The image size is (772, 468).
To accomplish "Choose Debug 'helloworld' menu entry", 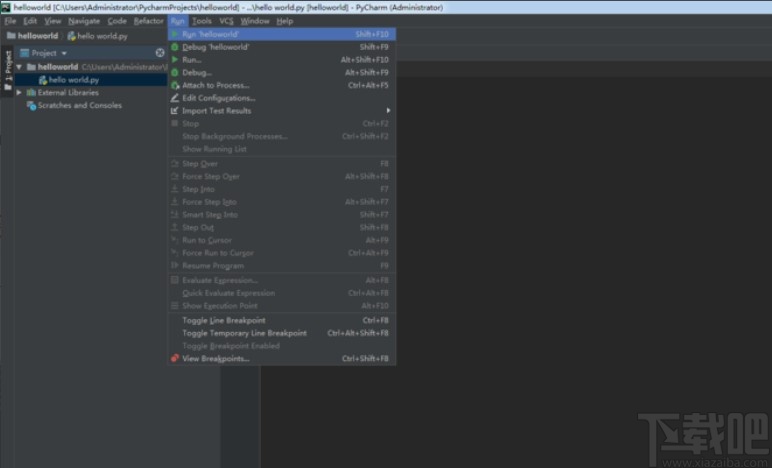I will 282,47.
